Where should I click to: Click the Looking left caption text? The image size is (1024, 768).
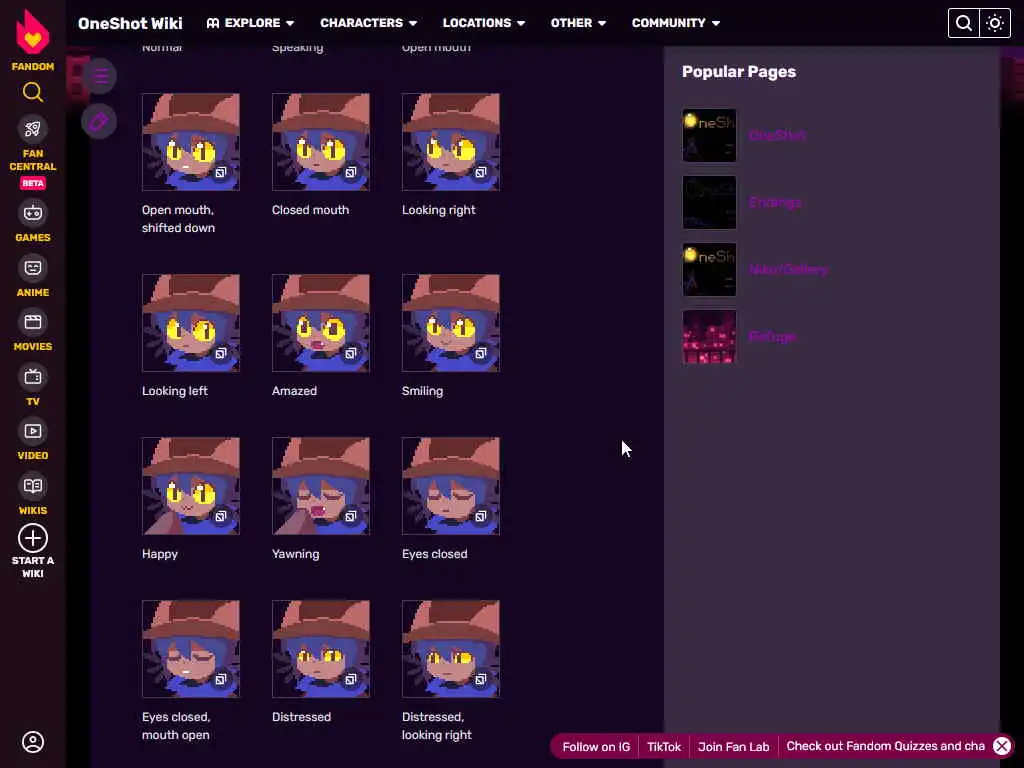(x=174, y=391)
